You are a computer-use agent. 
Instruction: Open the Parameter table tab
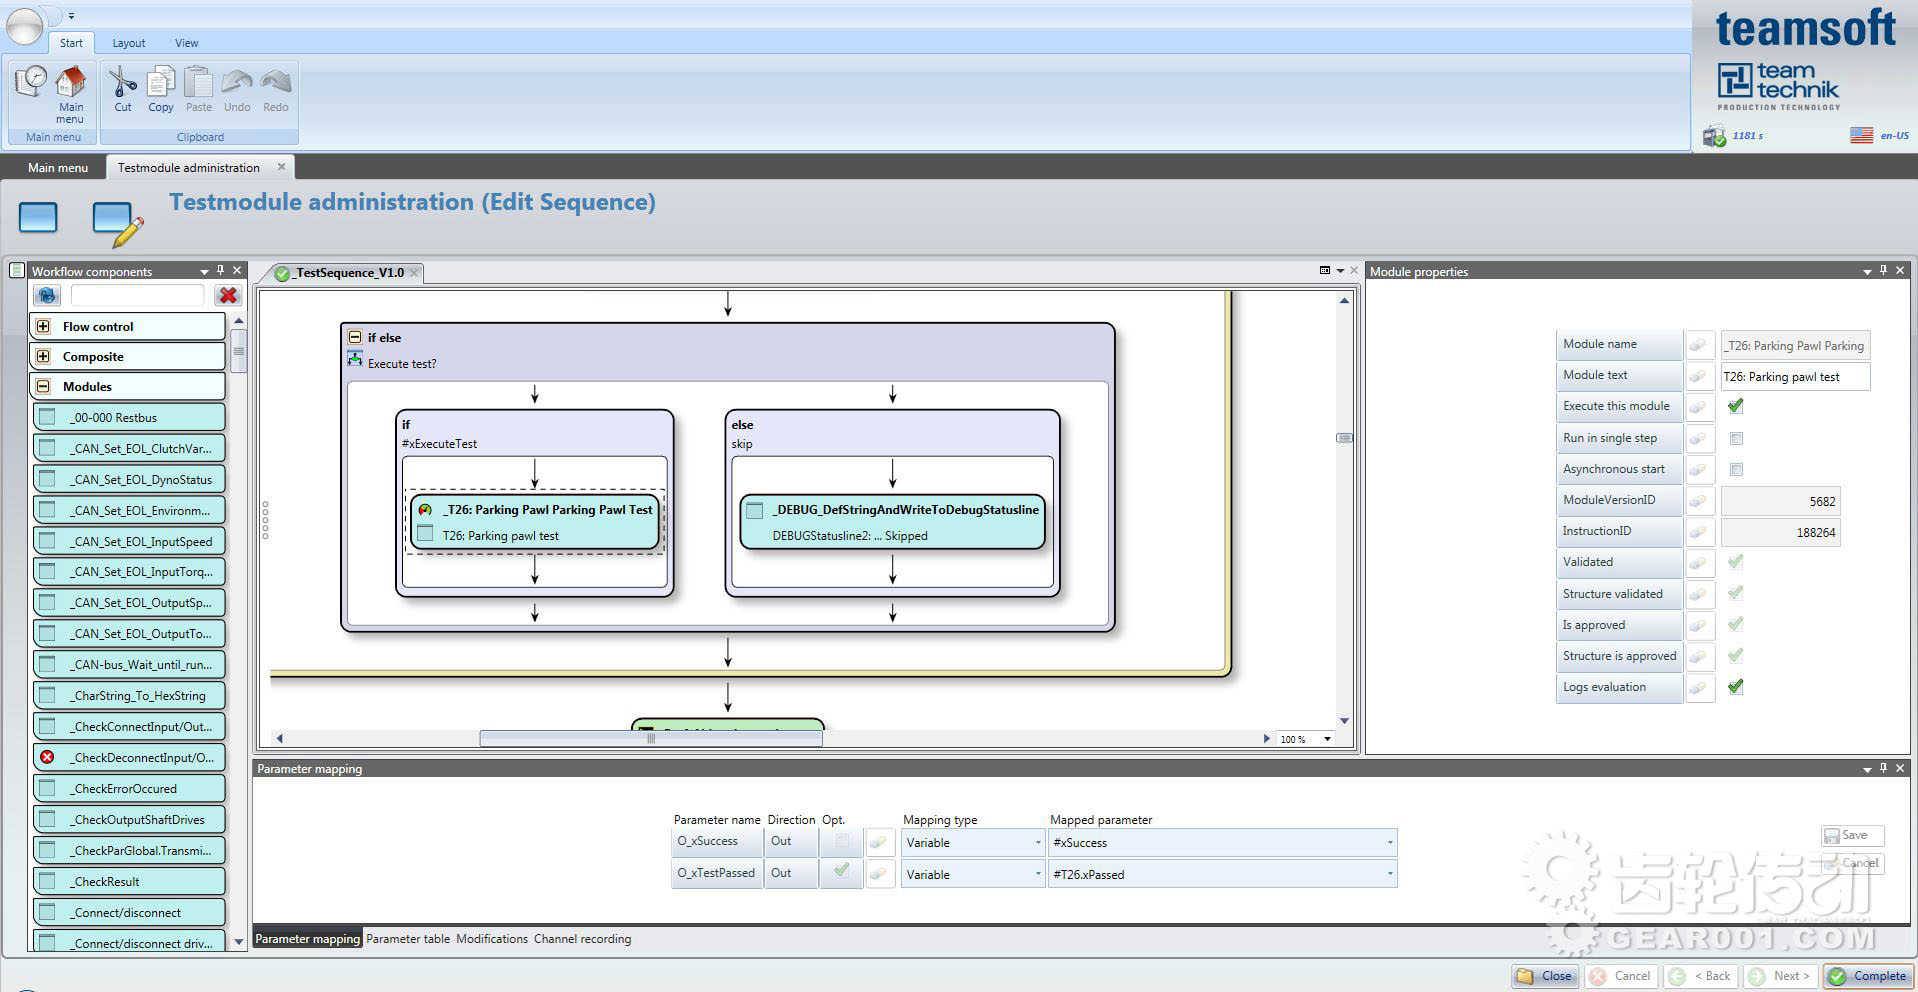pos(407,939)
